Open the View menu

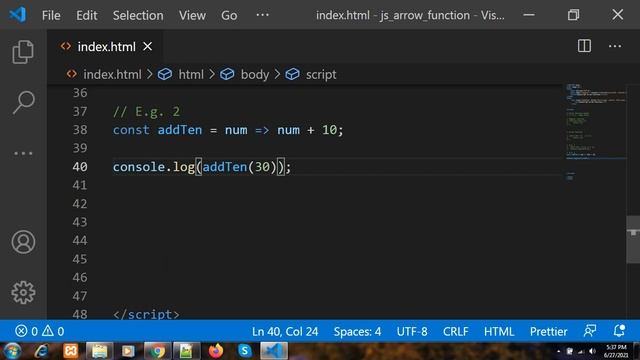[192, 16]
